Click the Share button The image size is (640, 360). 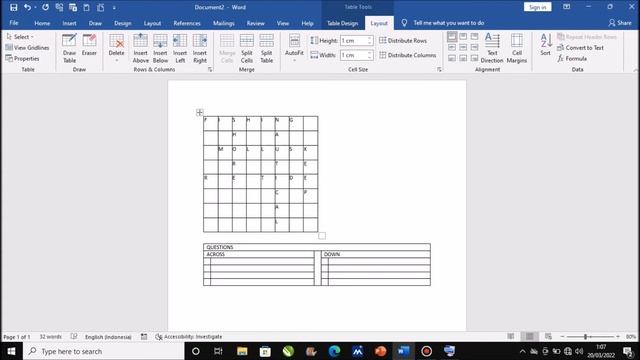point(620,23)
